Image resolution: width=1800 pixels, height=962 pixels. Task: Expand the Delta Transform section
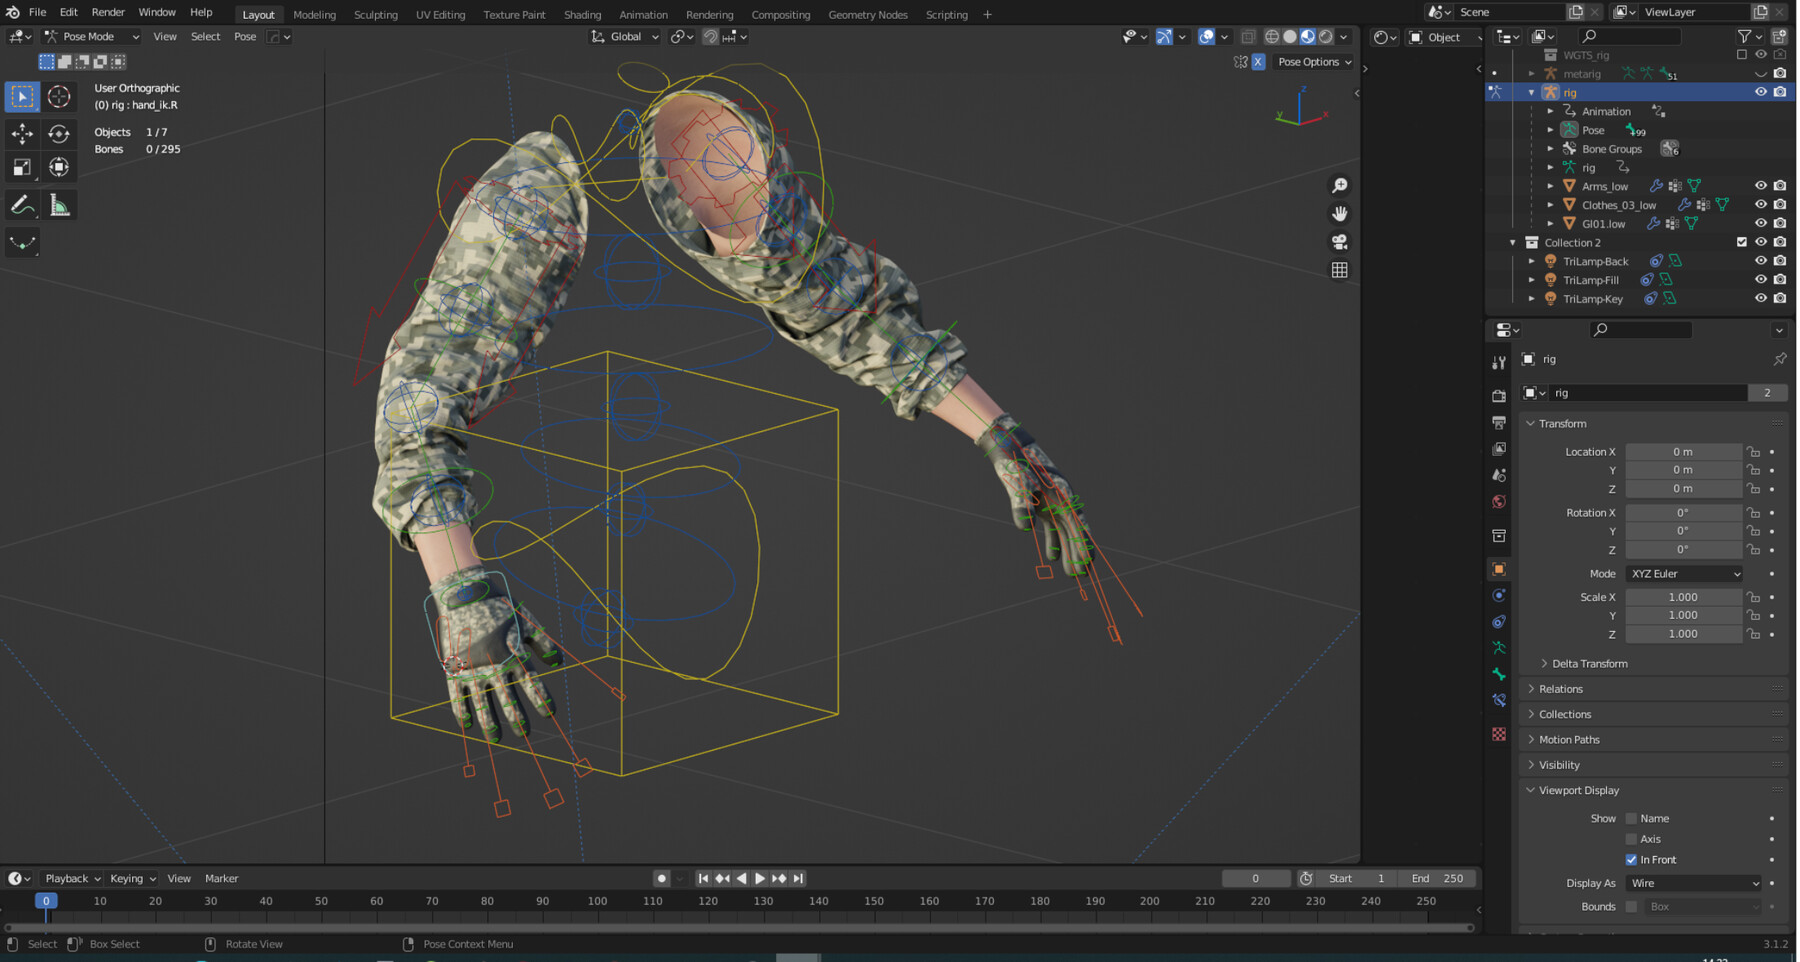(x=1589, y=664)
